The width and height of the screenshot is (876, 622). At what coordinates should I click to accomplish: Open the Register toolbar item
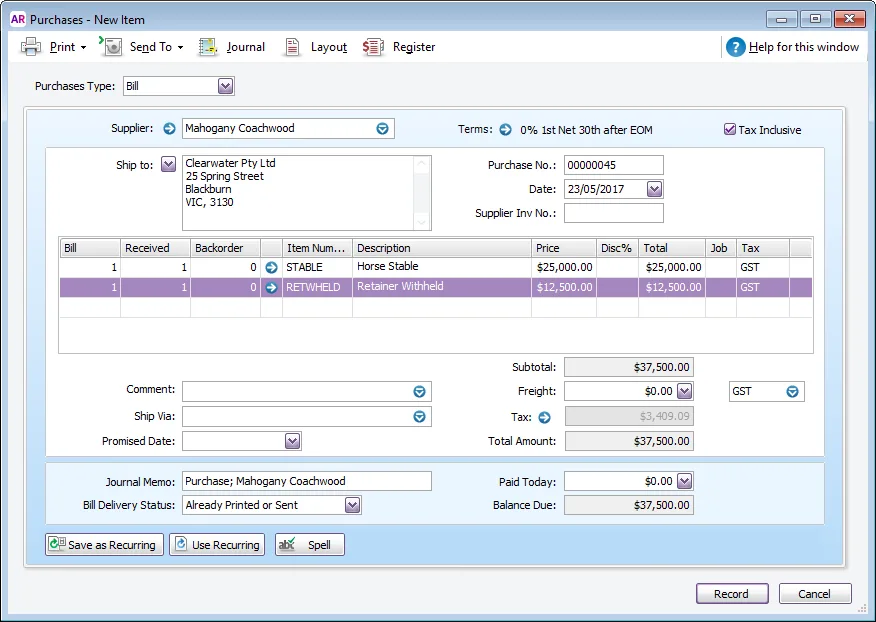413,47
